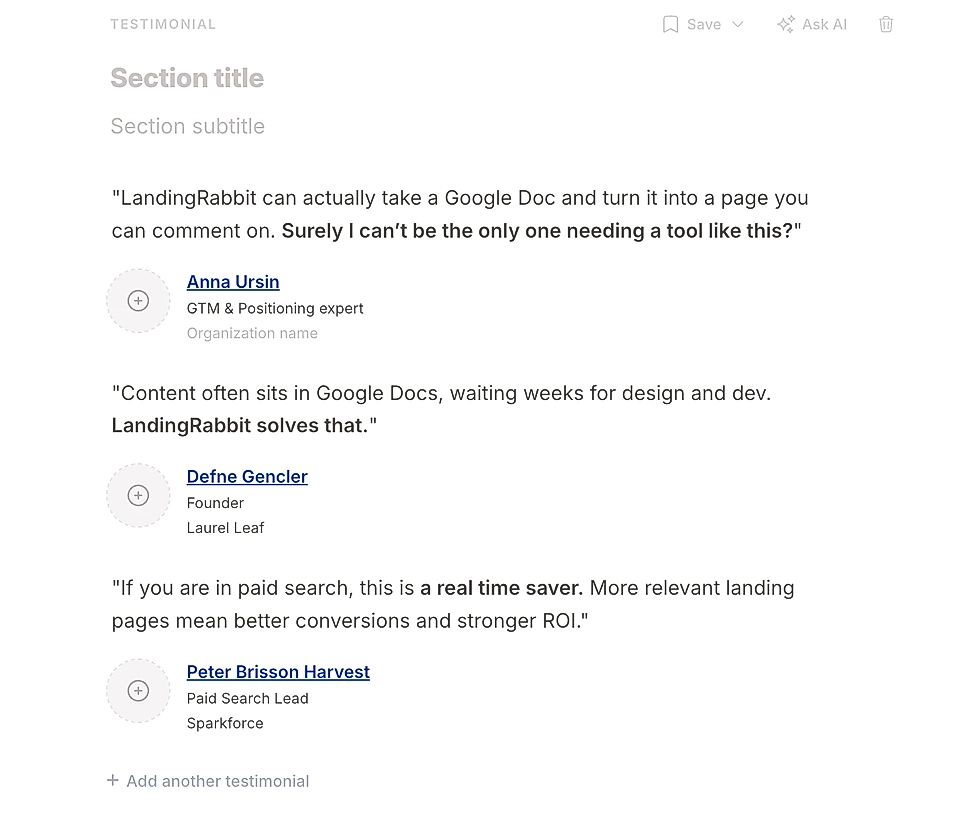The height and width of the screenshot is (827, 960).
Task: Click the Sparkforce organization text
Action: pyautogui.click(x=225, y=722)
